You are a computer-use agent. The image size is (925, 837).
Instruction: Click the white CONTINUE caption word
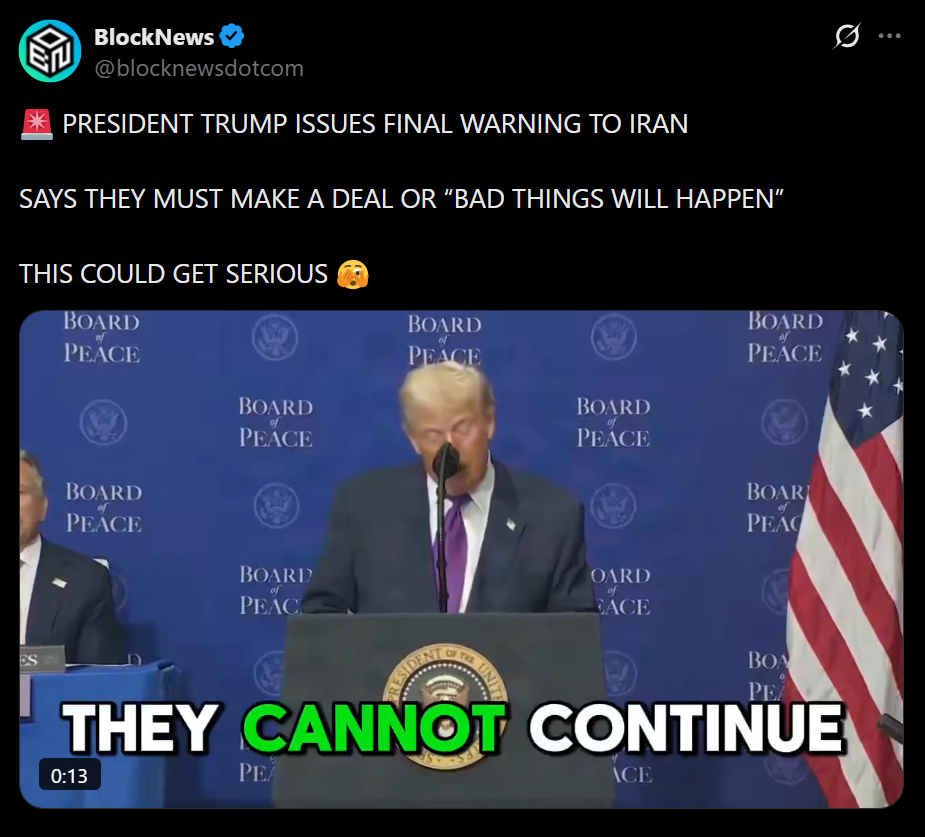(687, 727)
